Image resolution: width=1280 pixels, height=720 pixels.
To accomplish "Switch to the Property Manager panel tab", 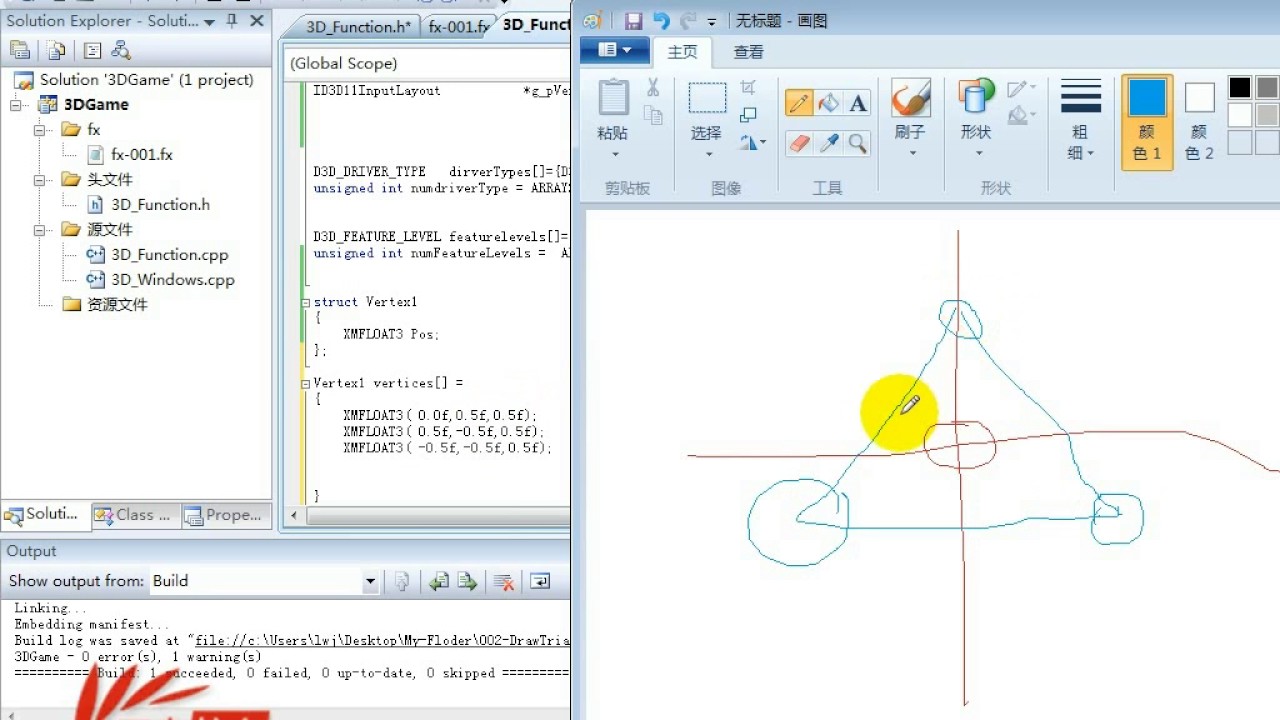I will pos(224,514).
